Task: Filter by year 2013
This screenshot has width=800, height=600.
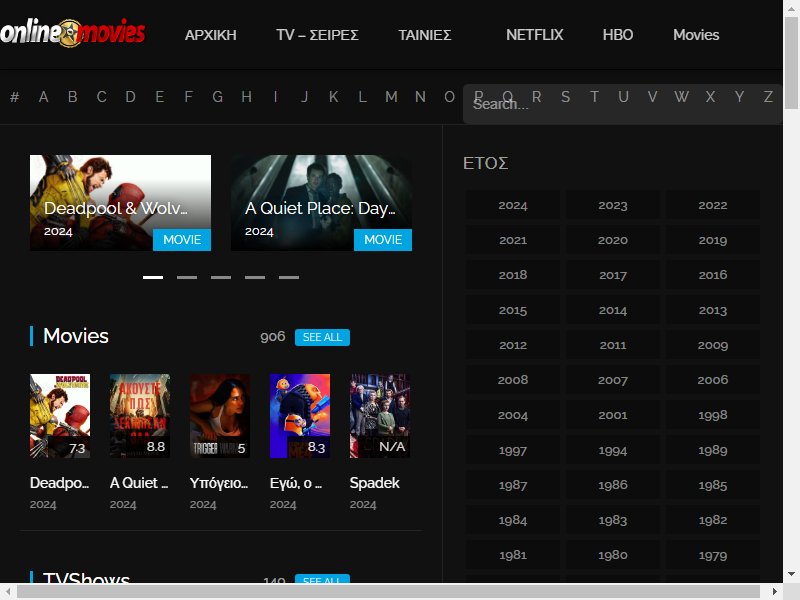Action: pos(713,310)
